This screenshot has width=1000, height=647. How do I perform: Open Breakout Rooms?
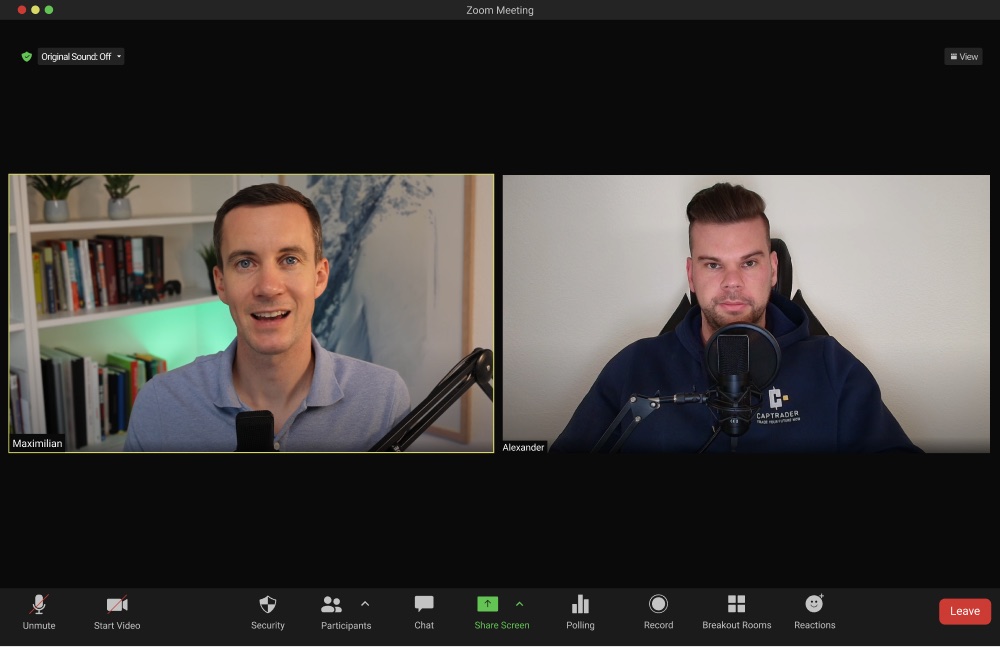(x=736, y=604)
